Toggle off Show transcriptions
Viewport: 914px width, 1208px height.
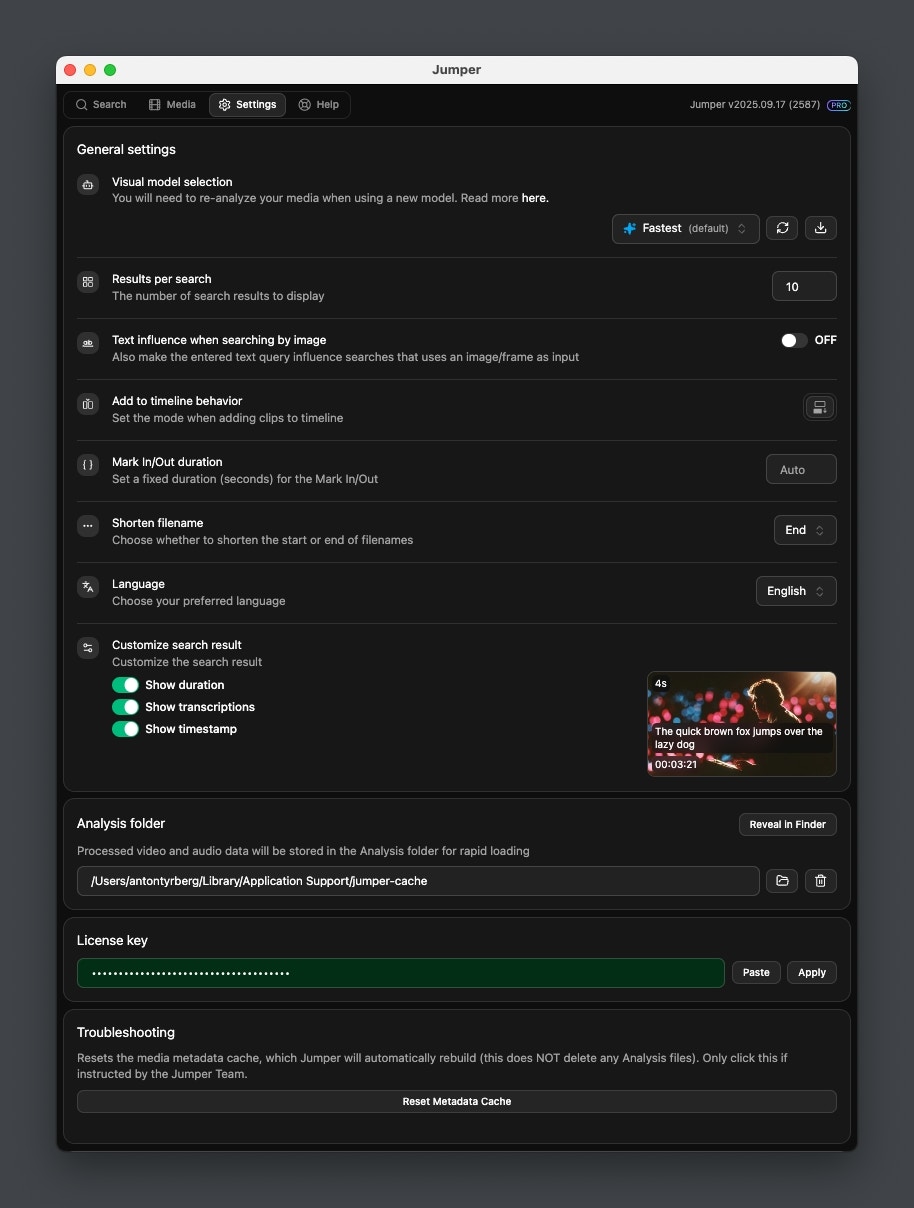pos(125,707)
